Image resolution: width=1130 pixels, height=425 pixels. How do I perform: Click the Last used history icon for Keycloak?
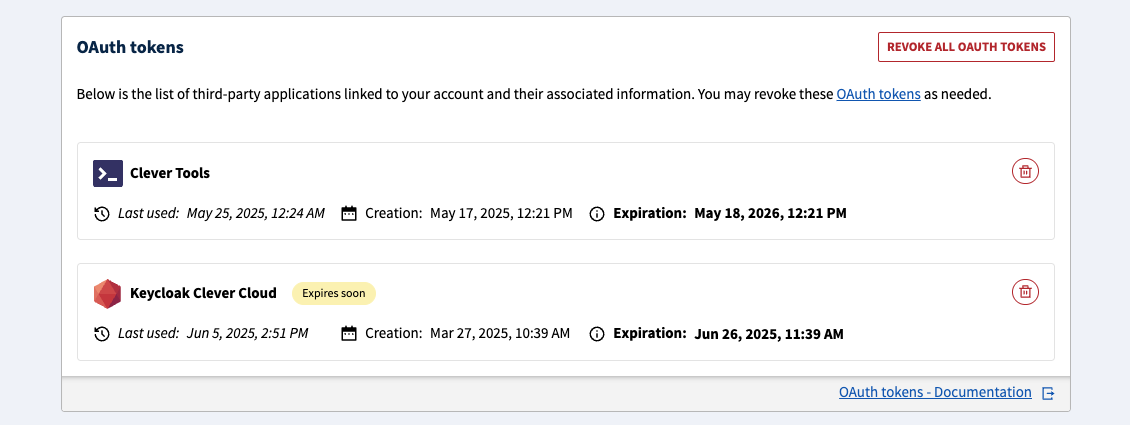[101, 334]
